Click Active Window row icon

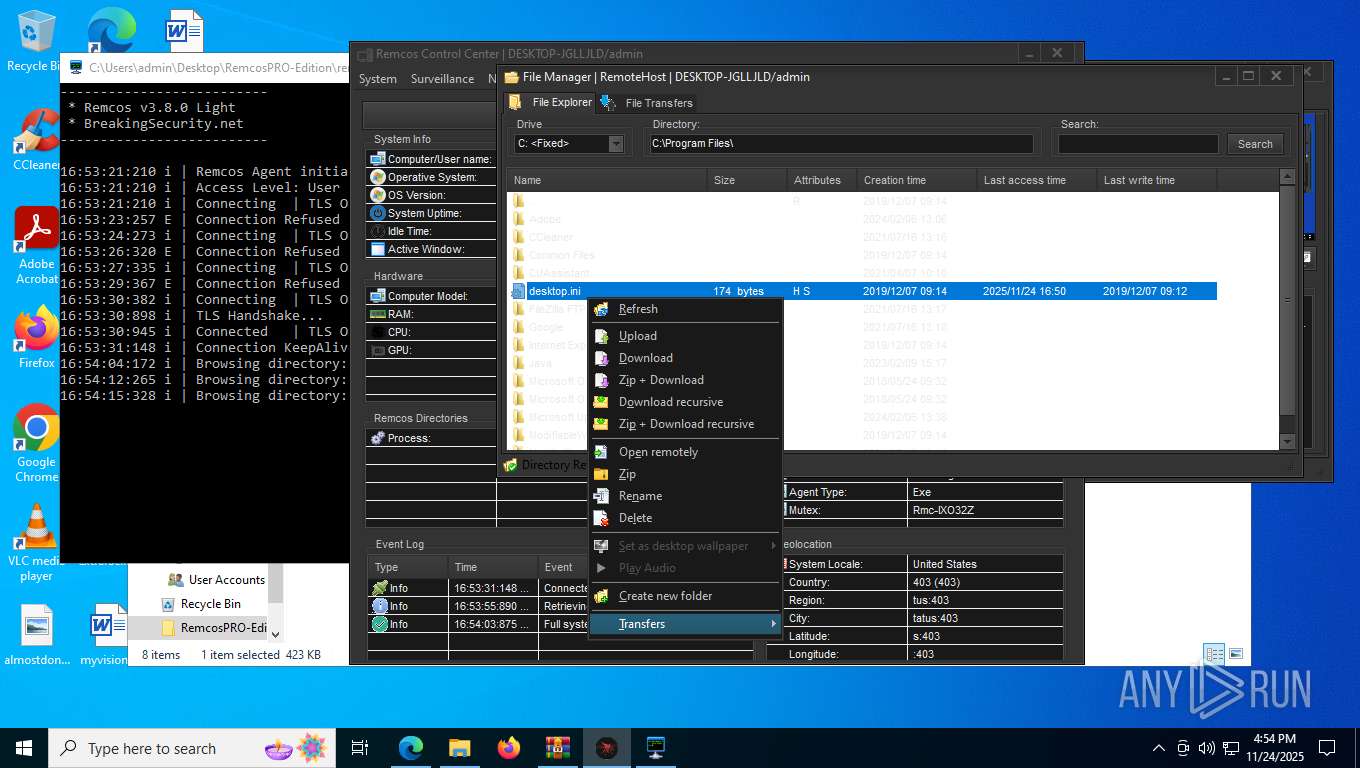378,249
